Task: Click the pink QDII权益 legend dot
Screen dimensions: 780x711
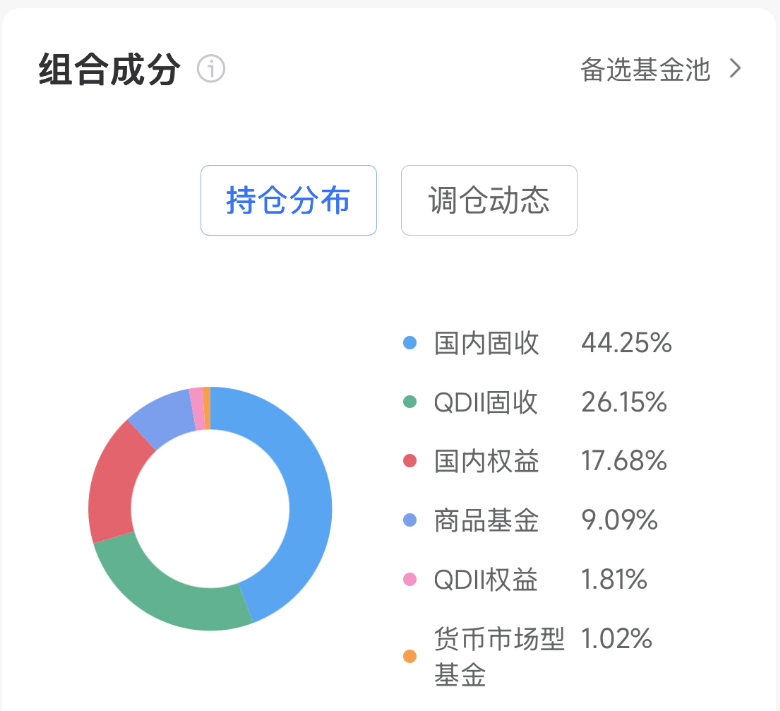Action: (x=409, y=579)
